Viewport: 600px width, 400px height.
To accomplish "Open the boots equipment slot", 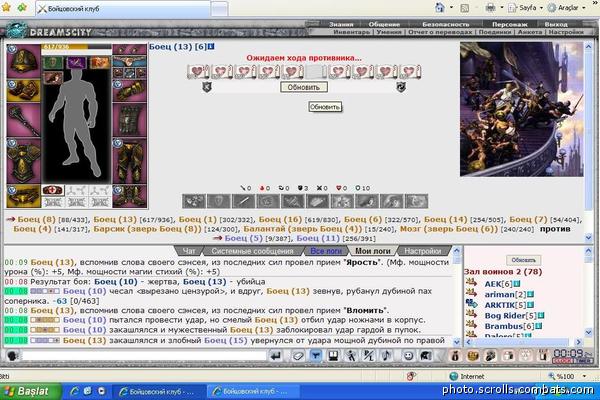I will [x=130, y=196].
